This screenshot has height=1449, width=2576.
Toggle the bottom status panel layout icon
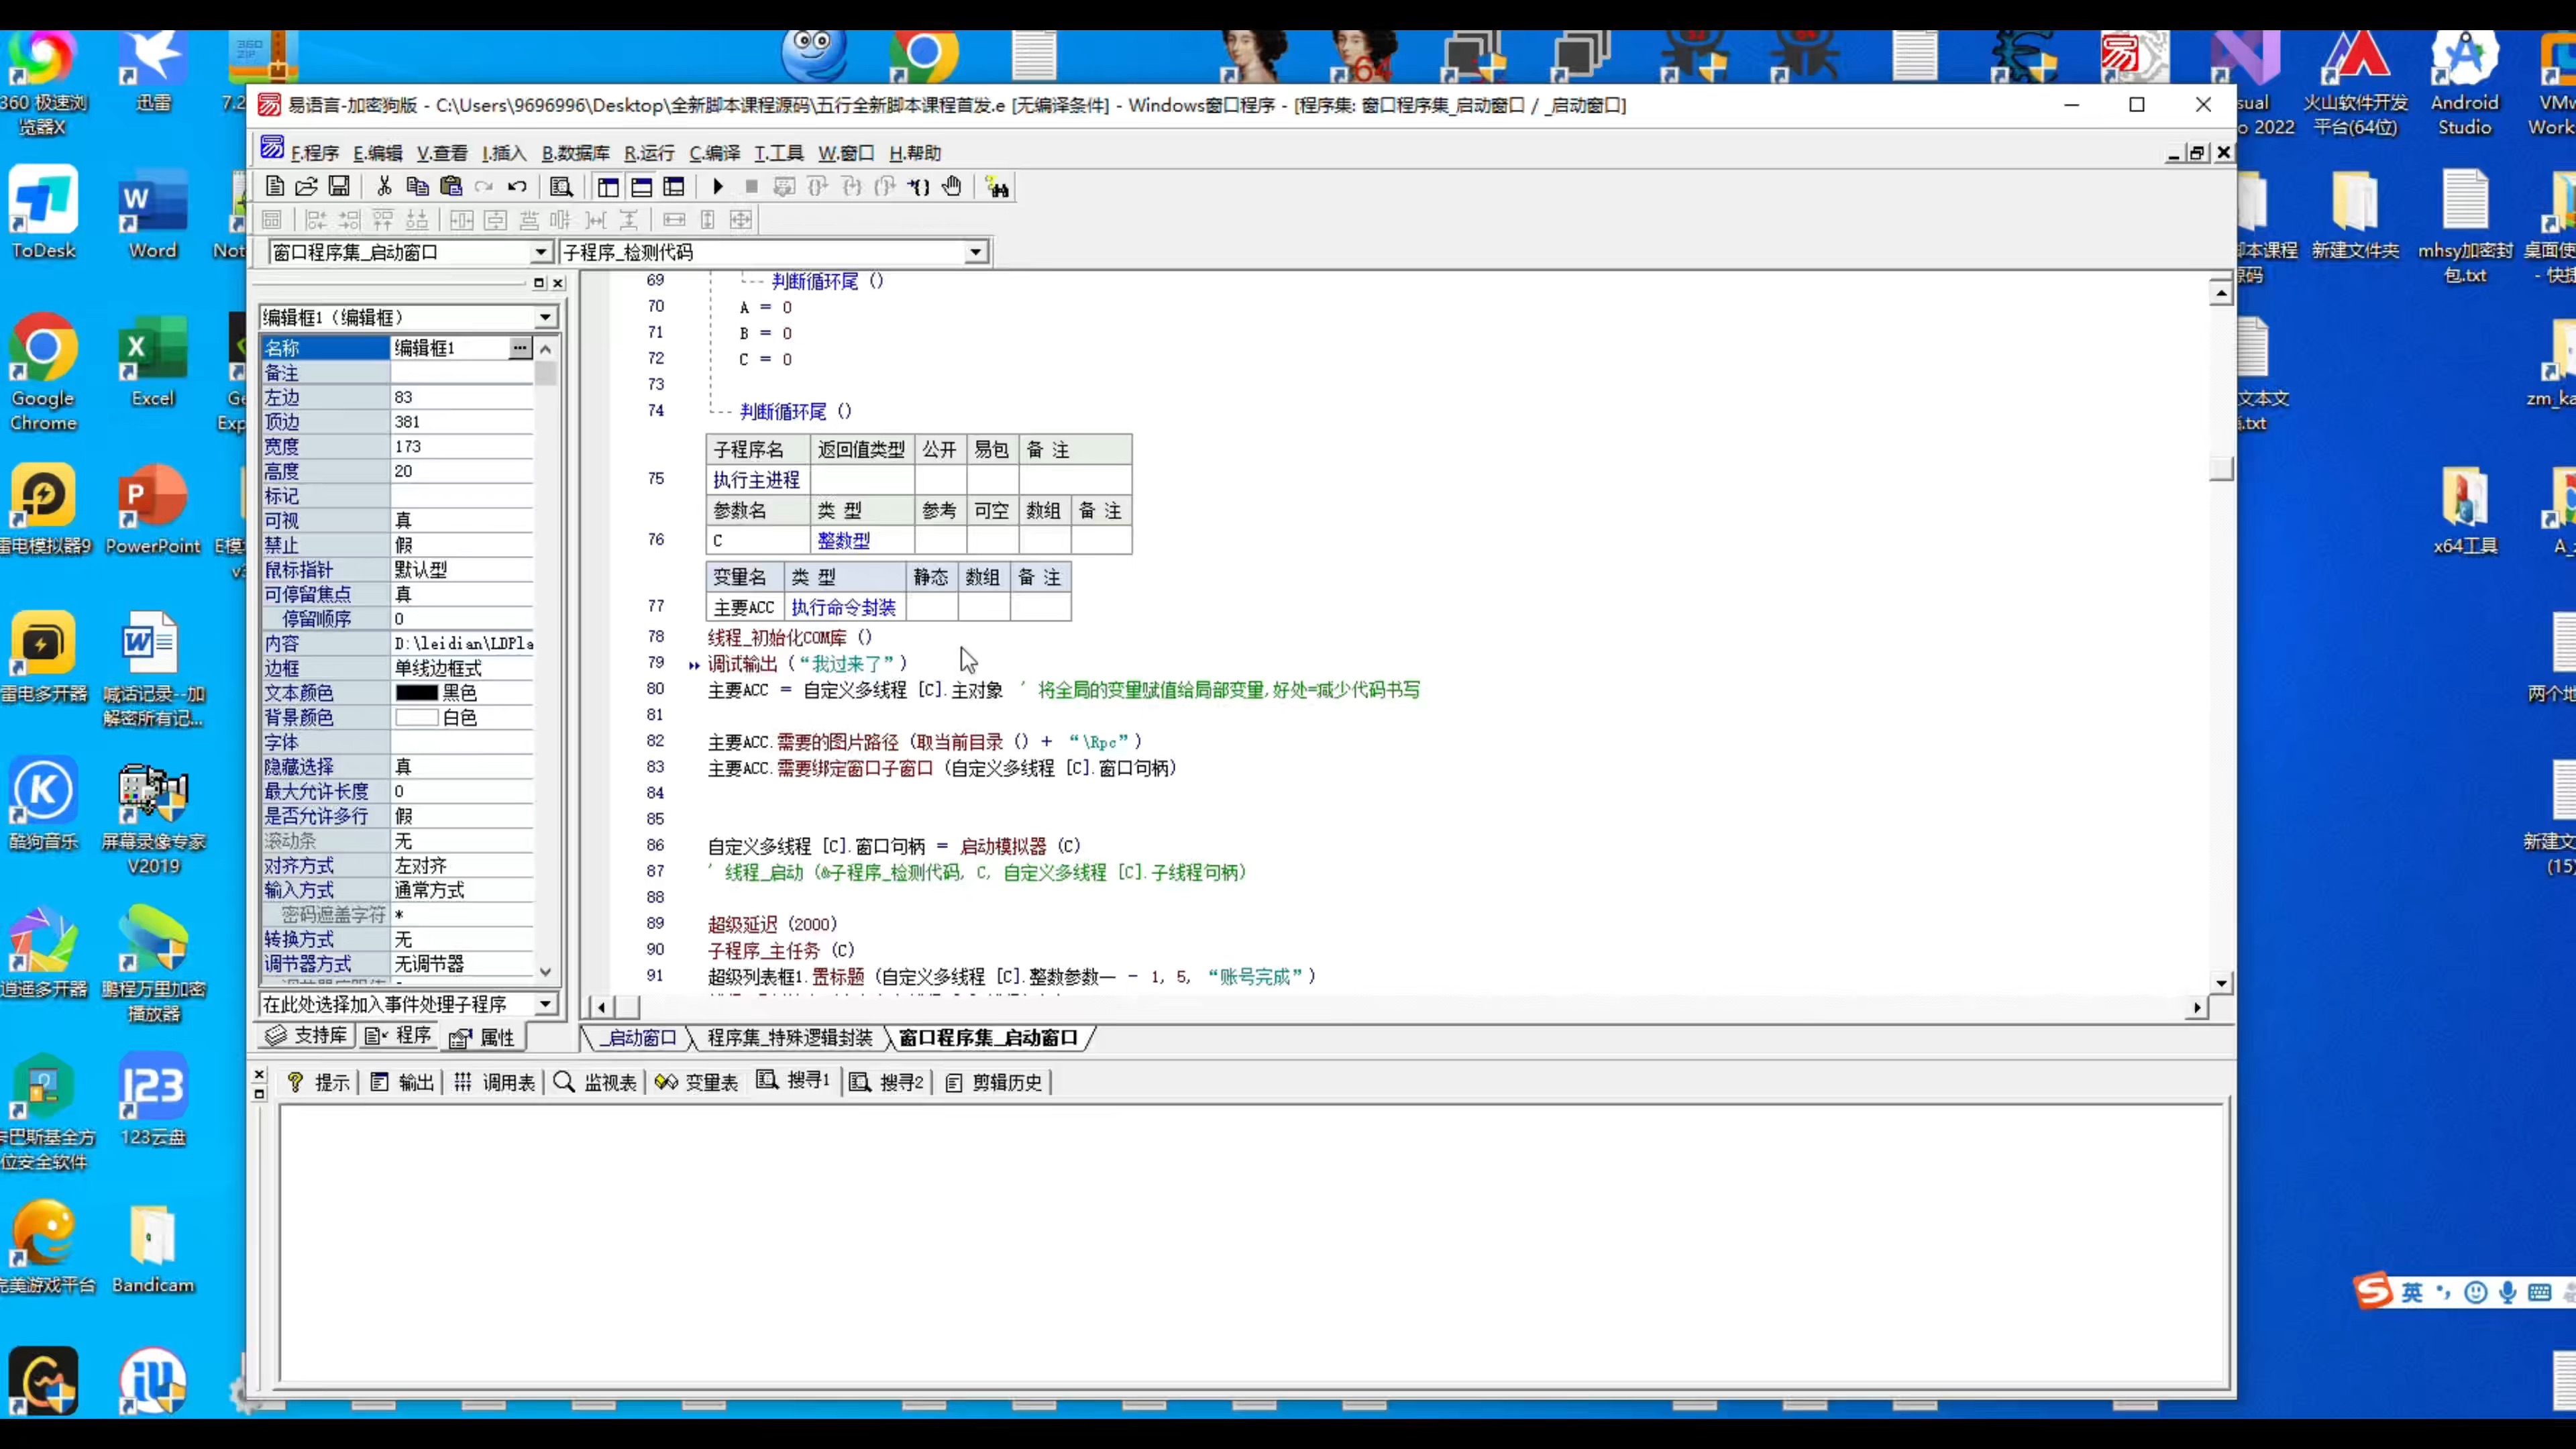(641, 186)
